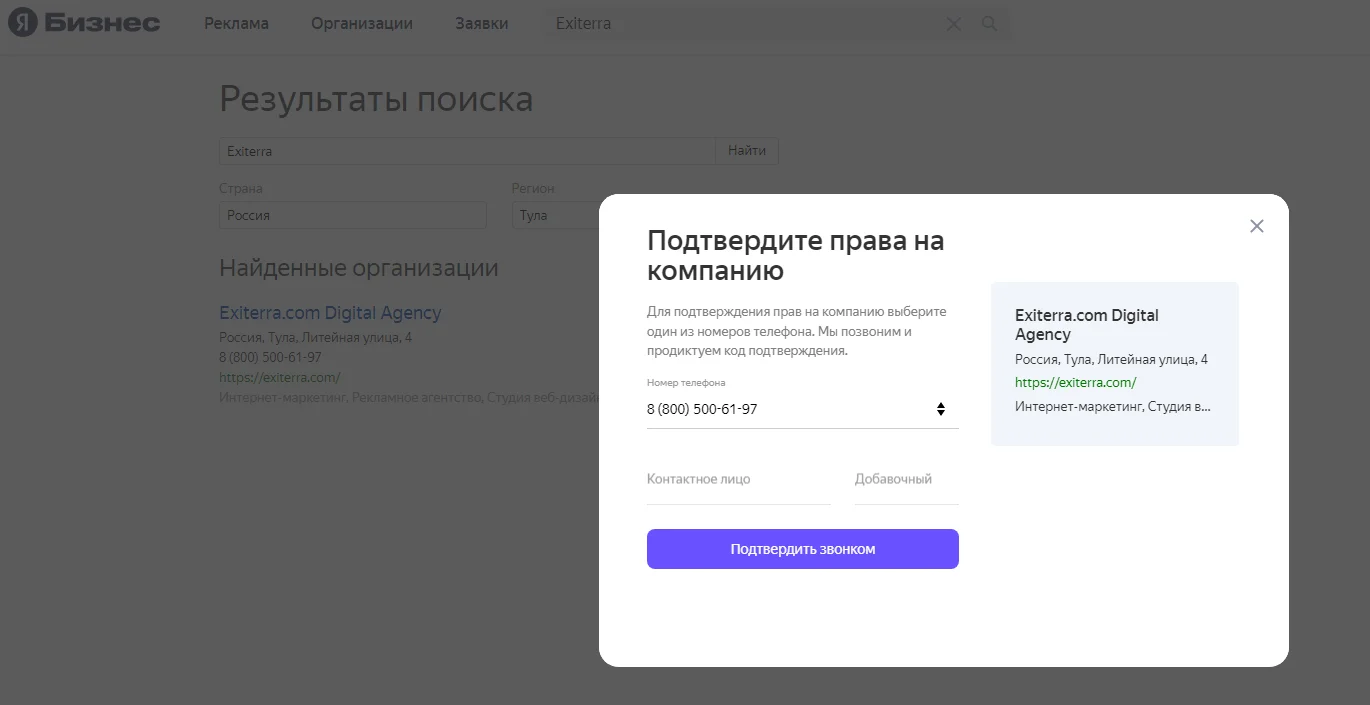Click company name in dialog card

click(1087, 325)
